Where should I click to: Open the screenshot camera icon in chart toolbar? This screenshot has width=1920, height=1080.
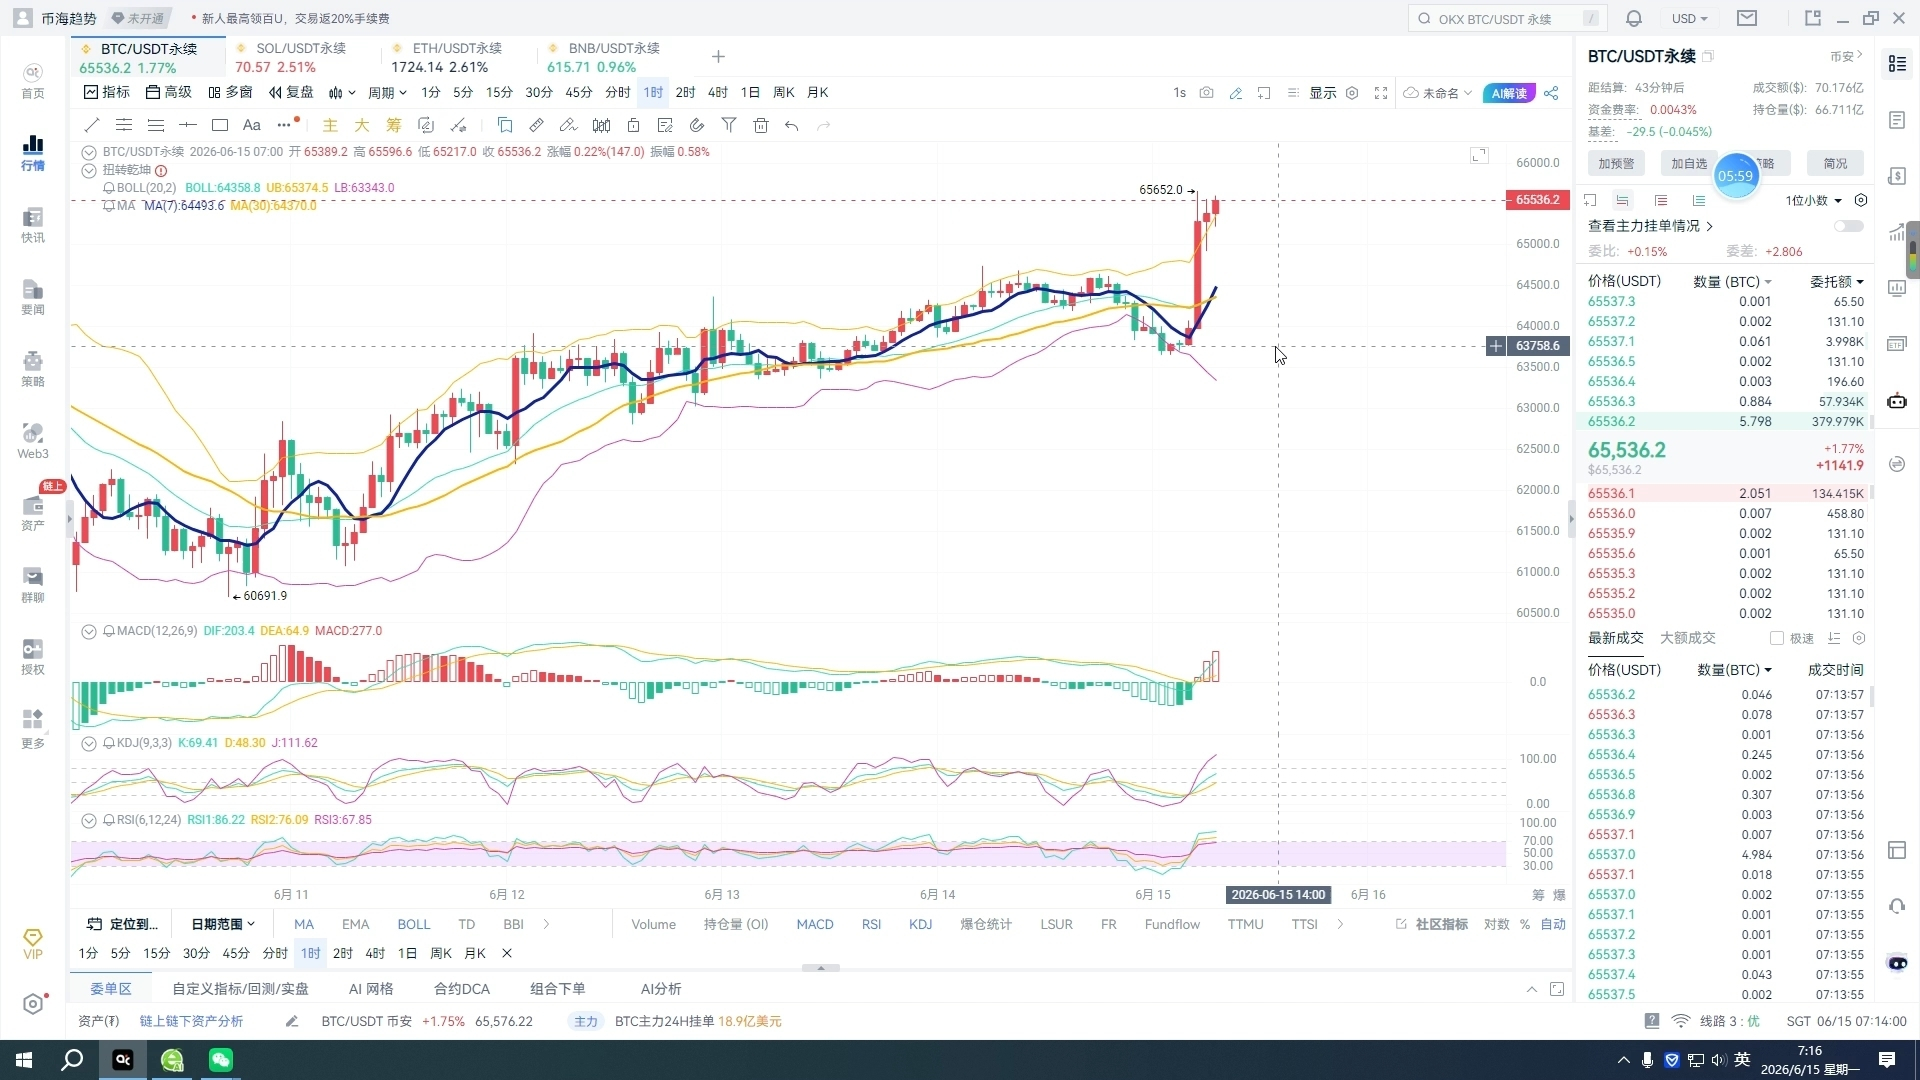[x=1207, y=93]
